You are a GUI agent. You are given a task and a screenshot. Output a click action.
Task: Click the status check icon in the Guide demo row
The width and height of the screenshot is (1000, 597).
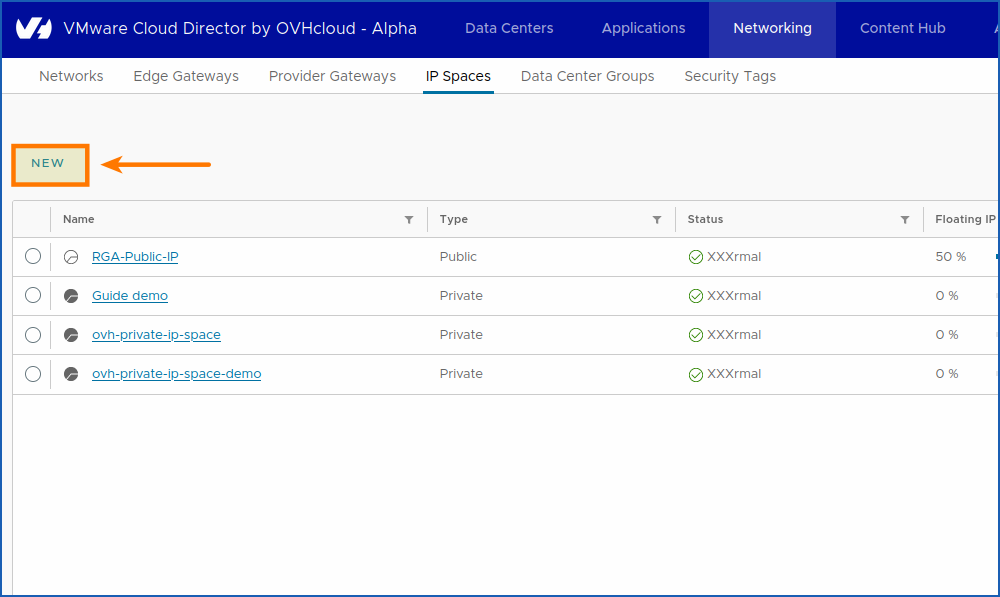(x=696, y=295)
